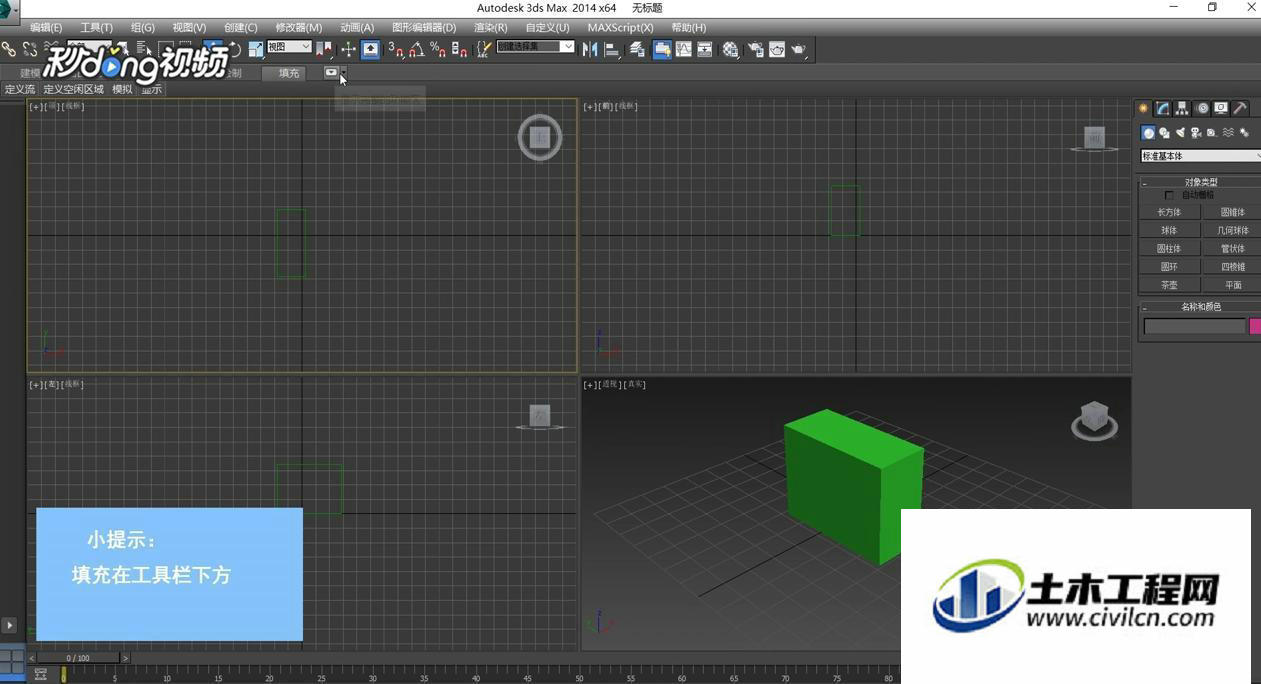Click the 圆锥体 button
1261x684 pixels.
click(1231, 212)
